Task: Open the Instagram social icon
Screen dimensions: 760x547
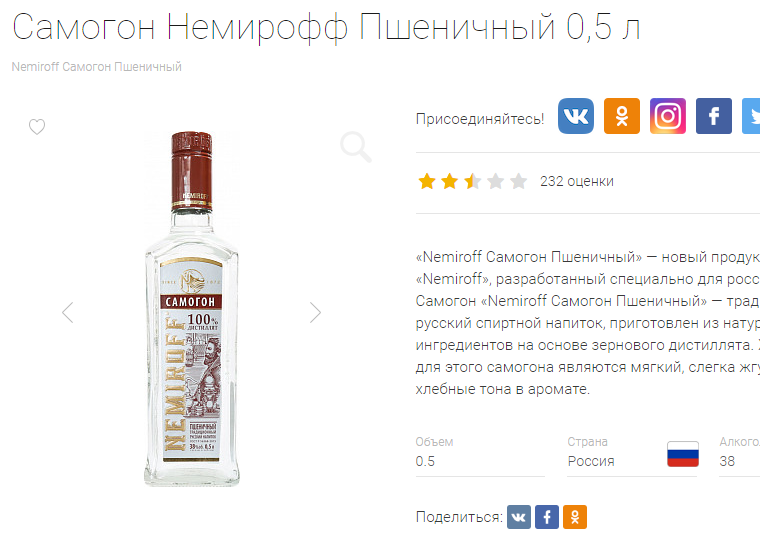Action: (668, 116)
